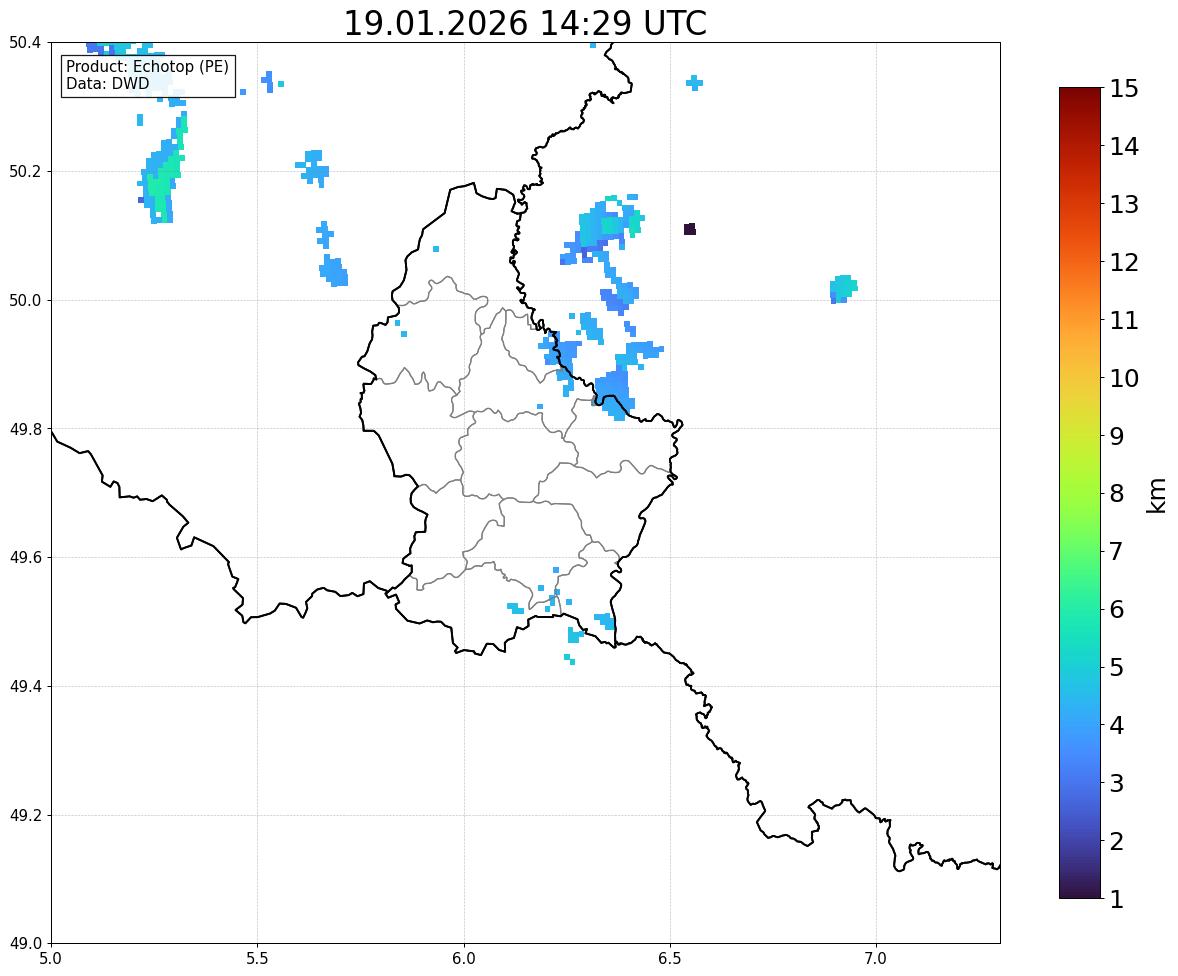Click colorbar tick label 11

(x=1124, y=320)
